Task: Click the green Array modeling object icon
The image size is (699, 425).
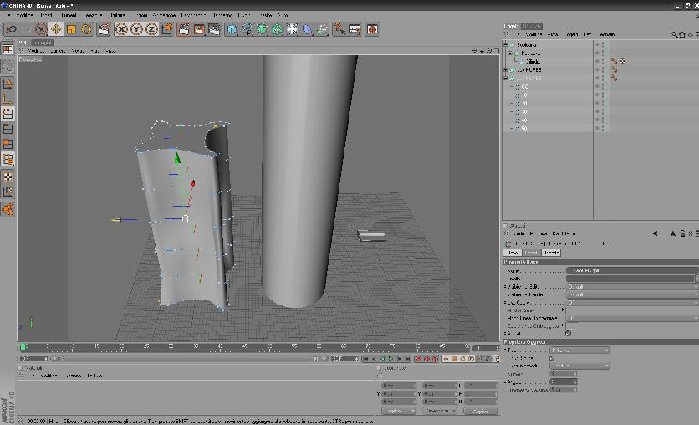Action: click(277, 29)
